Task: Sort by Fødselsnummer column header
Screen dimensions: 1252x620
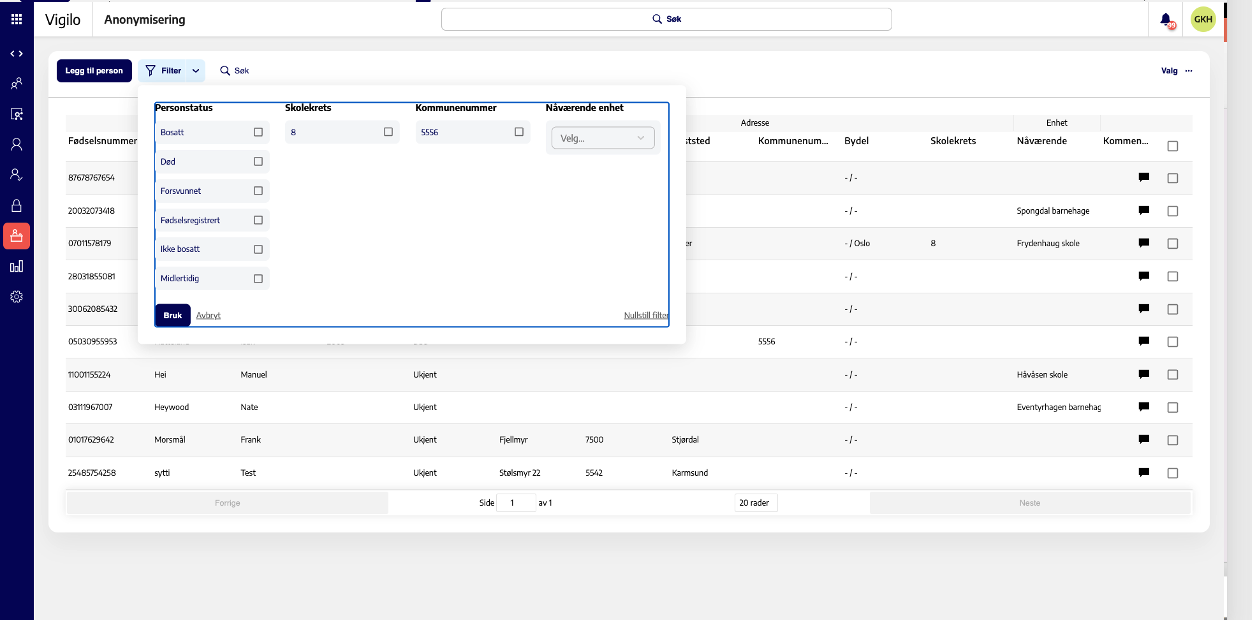Action: [x=102, y=141]
